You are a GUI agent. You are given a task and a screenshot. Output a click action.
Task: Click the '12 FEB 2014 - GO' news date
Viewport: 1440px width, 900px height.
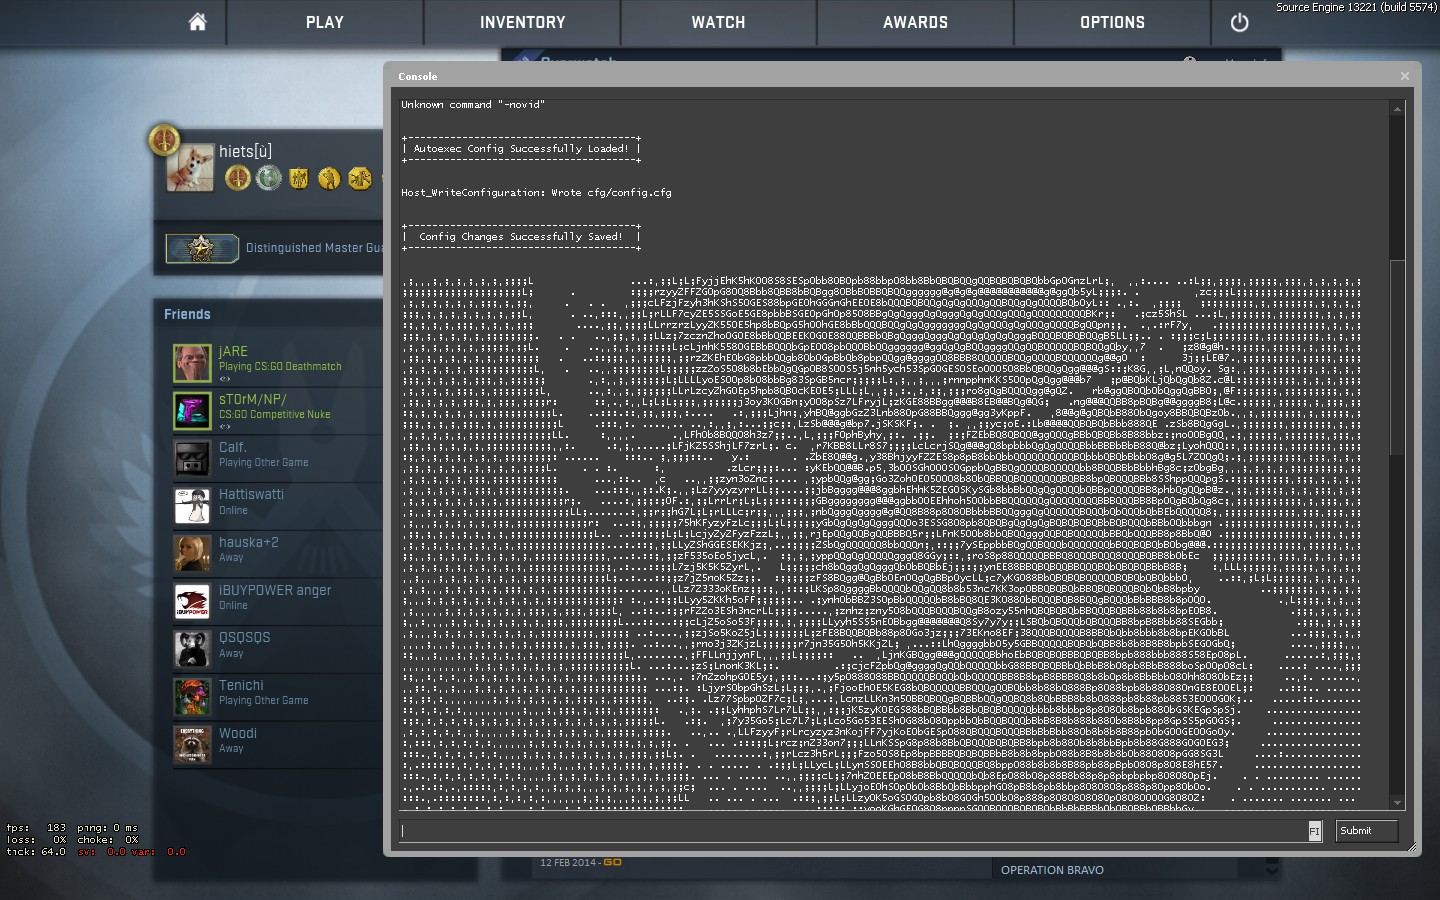pos(581,862)
